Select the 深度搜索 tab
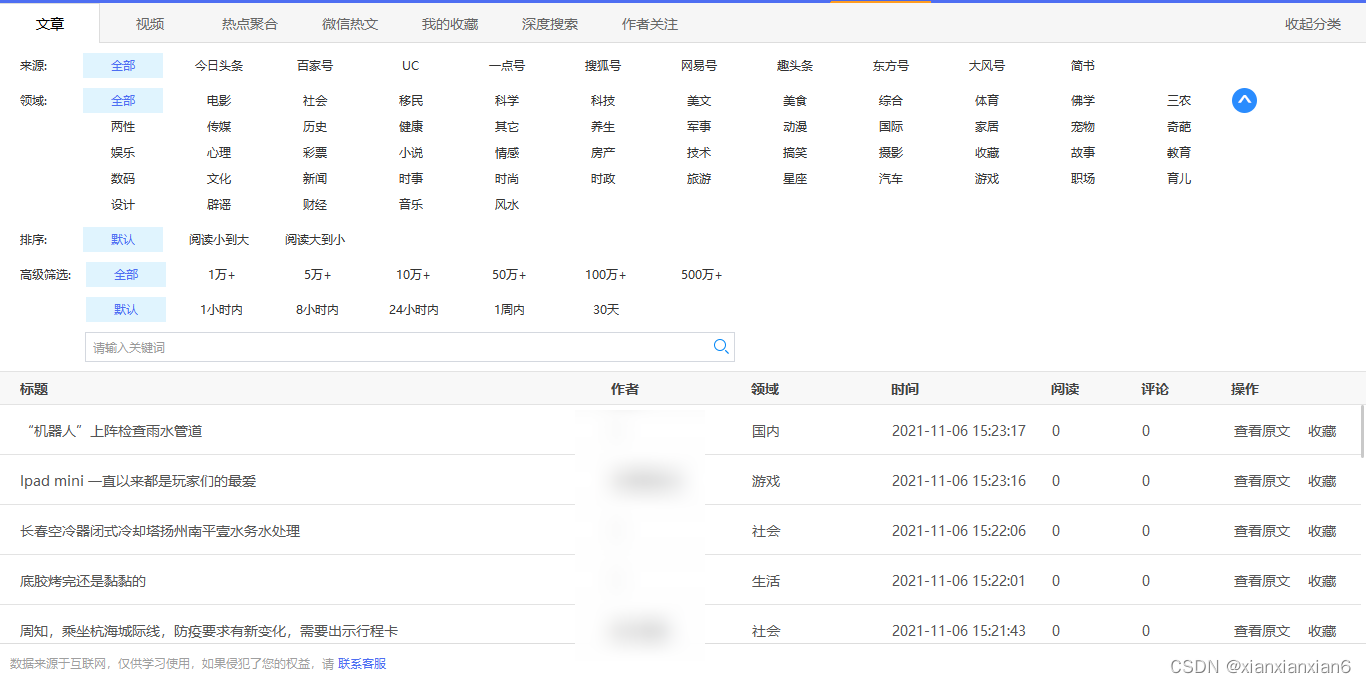 click(550, 24)
